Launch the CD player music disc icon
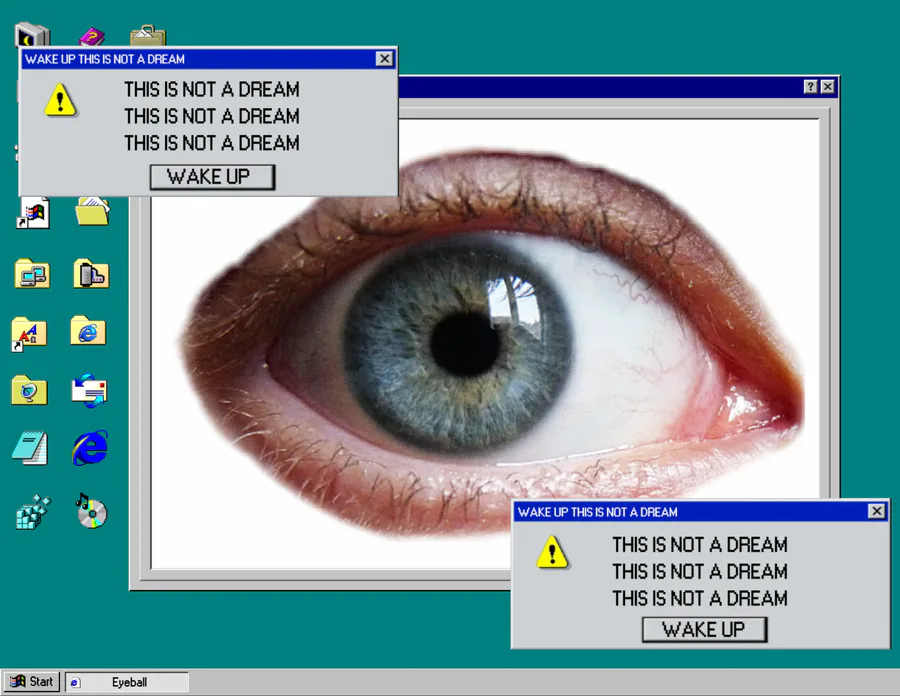The height and width of the screenshot is (696, 900). click(91, 510)
